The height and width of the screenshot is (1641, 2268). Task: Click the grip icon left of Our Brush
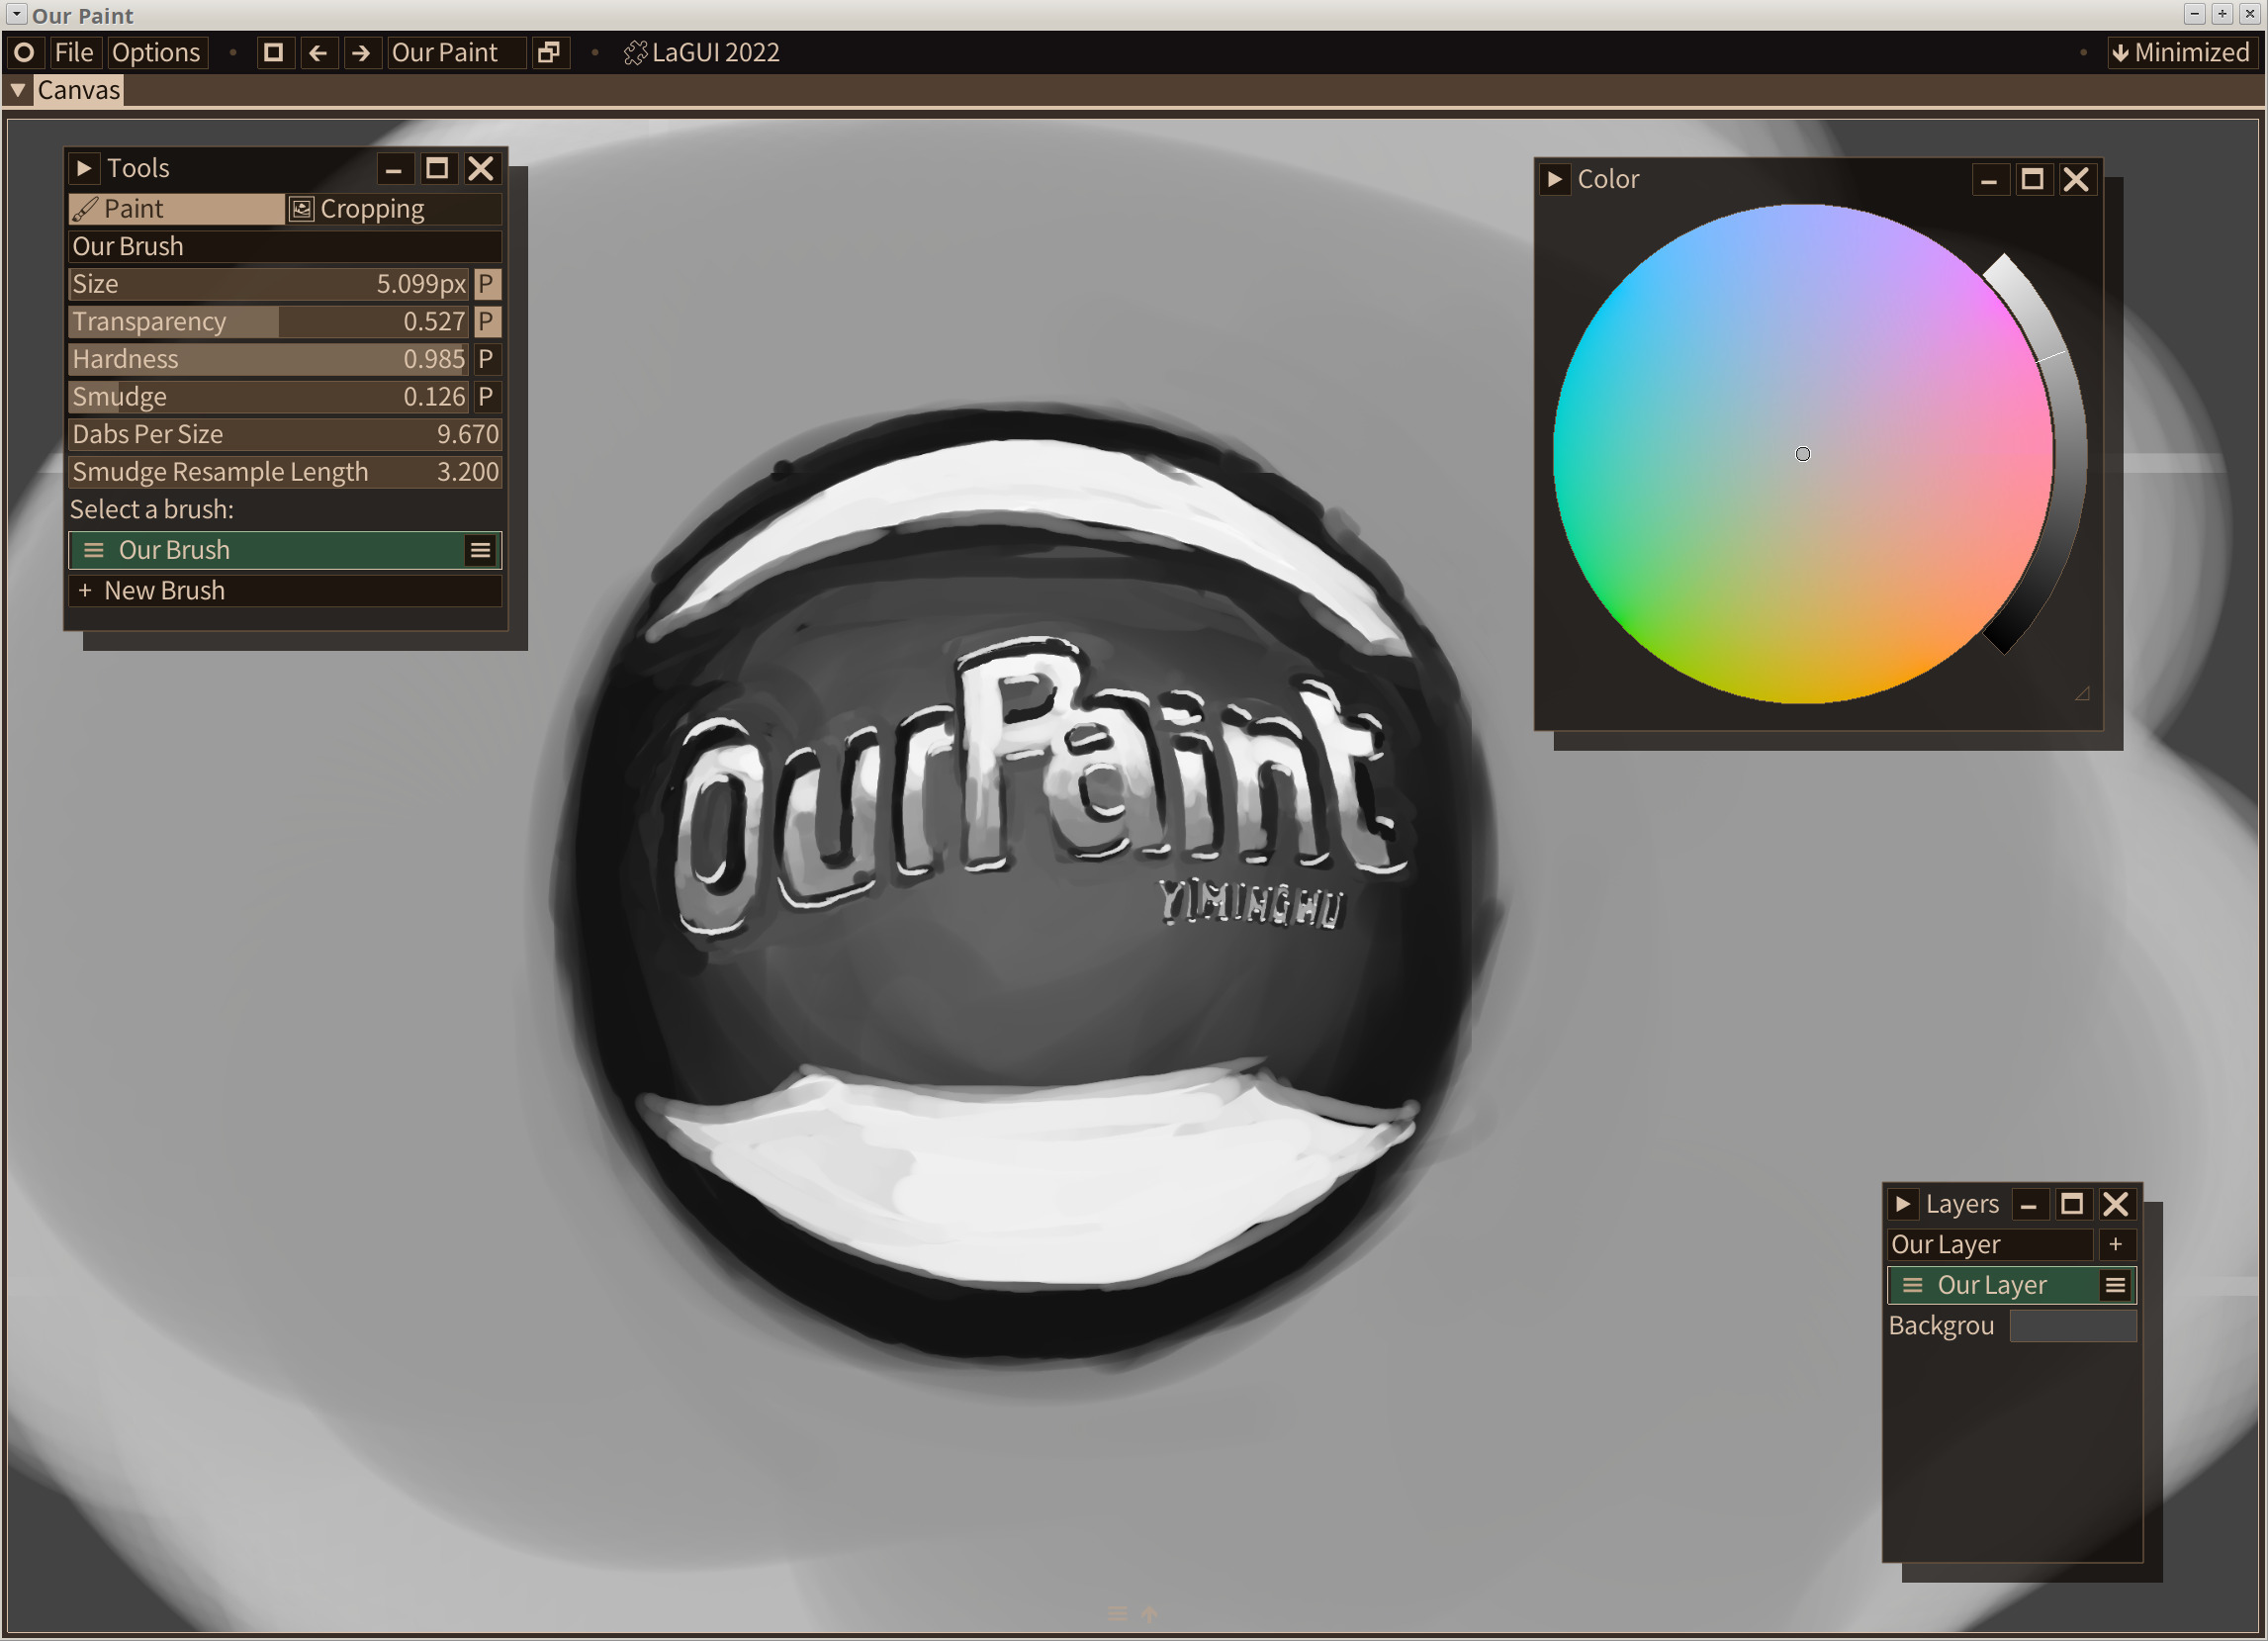pos(94,550)
